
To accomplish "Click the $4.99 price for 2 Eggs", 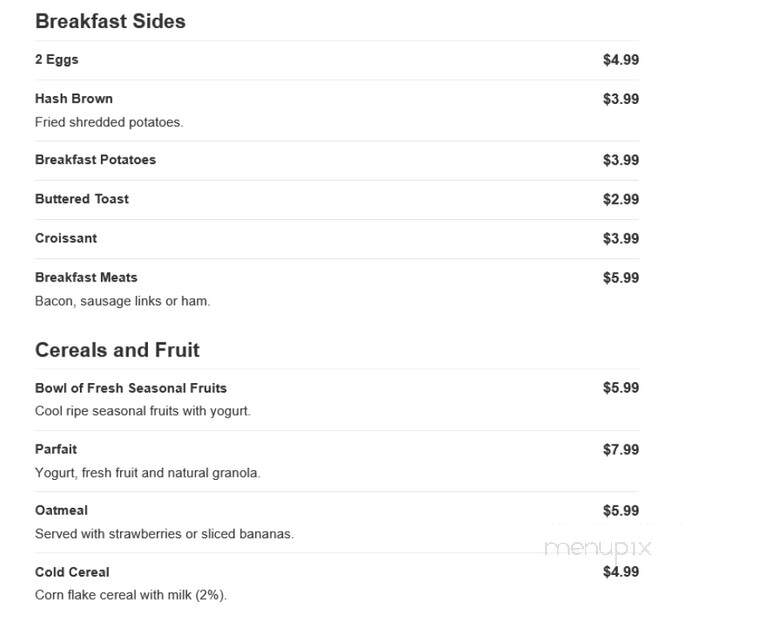I will point(621,59).
